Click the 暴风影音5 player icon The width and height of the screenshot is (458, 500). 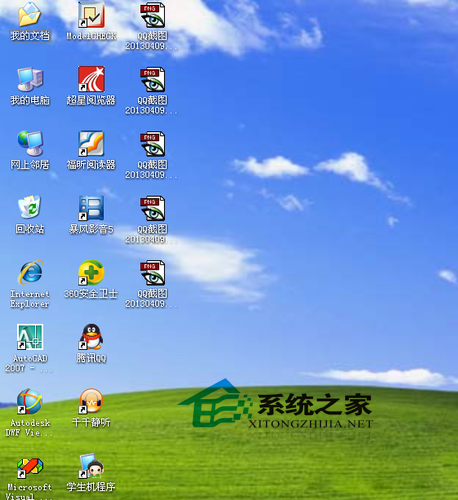pos(91,208)
